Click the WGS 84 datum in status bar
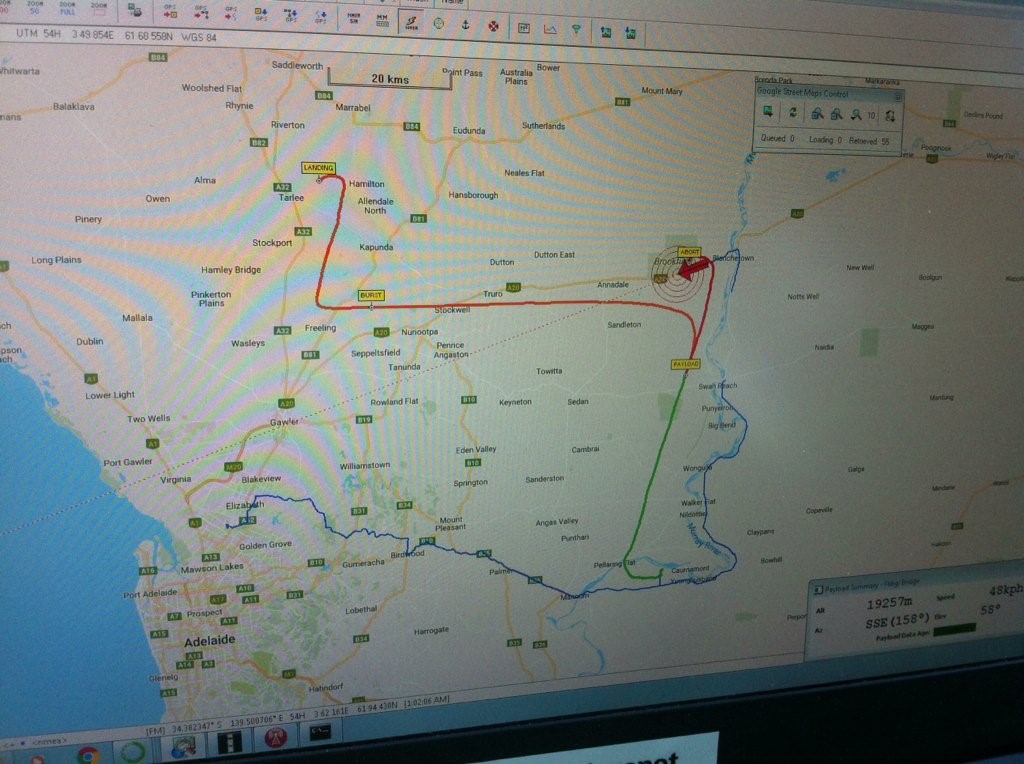This screenshot has width=1024, height=764. pyautogui.click(x=199, y=37)
